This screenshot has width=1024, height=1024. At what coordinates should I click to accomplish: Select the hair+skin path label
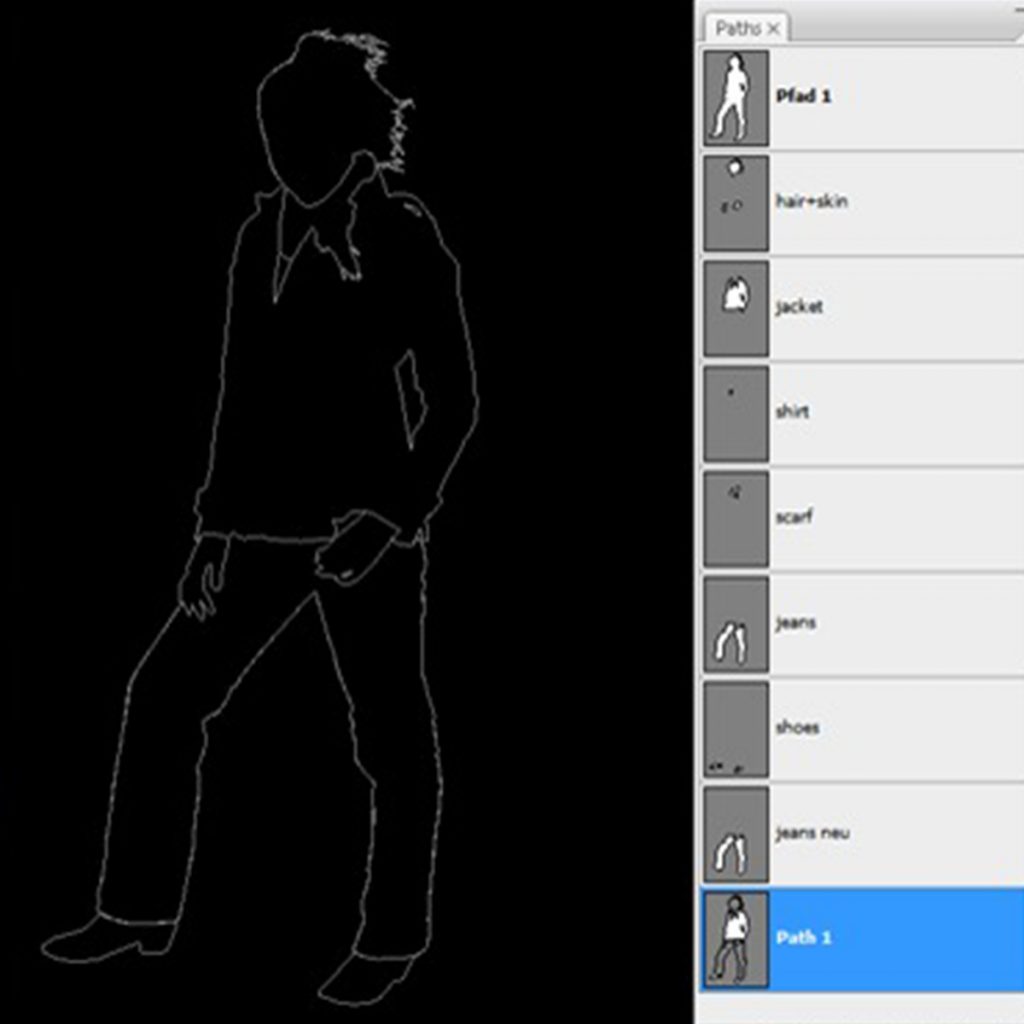click(811, 202)
